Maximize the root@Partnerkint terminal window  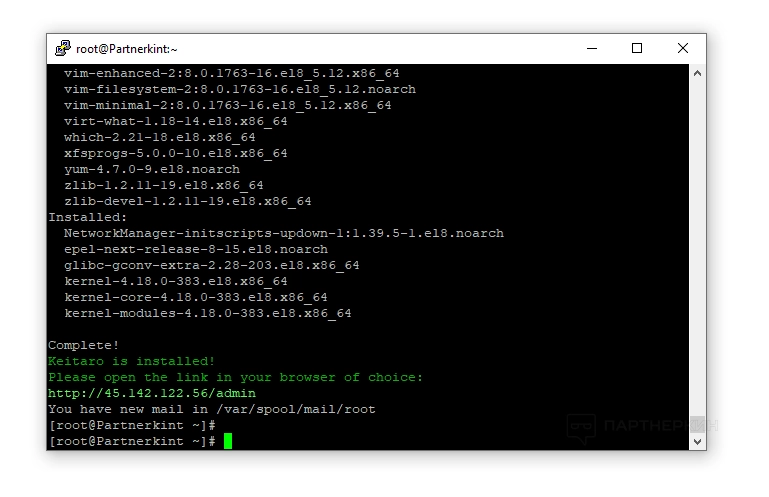[637, 49]
